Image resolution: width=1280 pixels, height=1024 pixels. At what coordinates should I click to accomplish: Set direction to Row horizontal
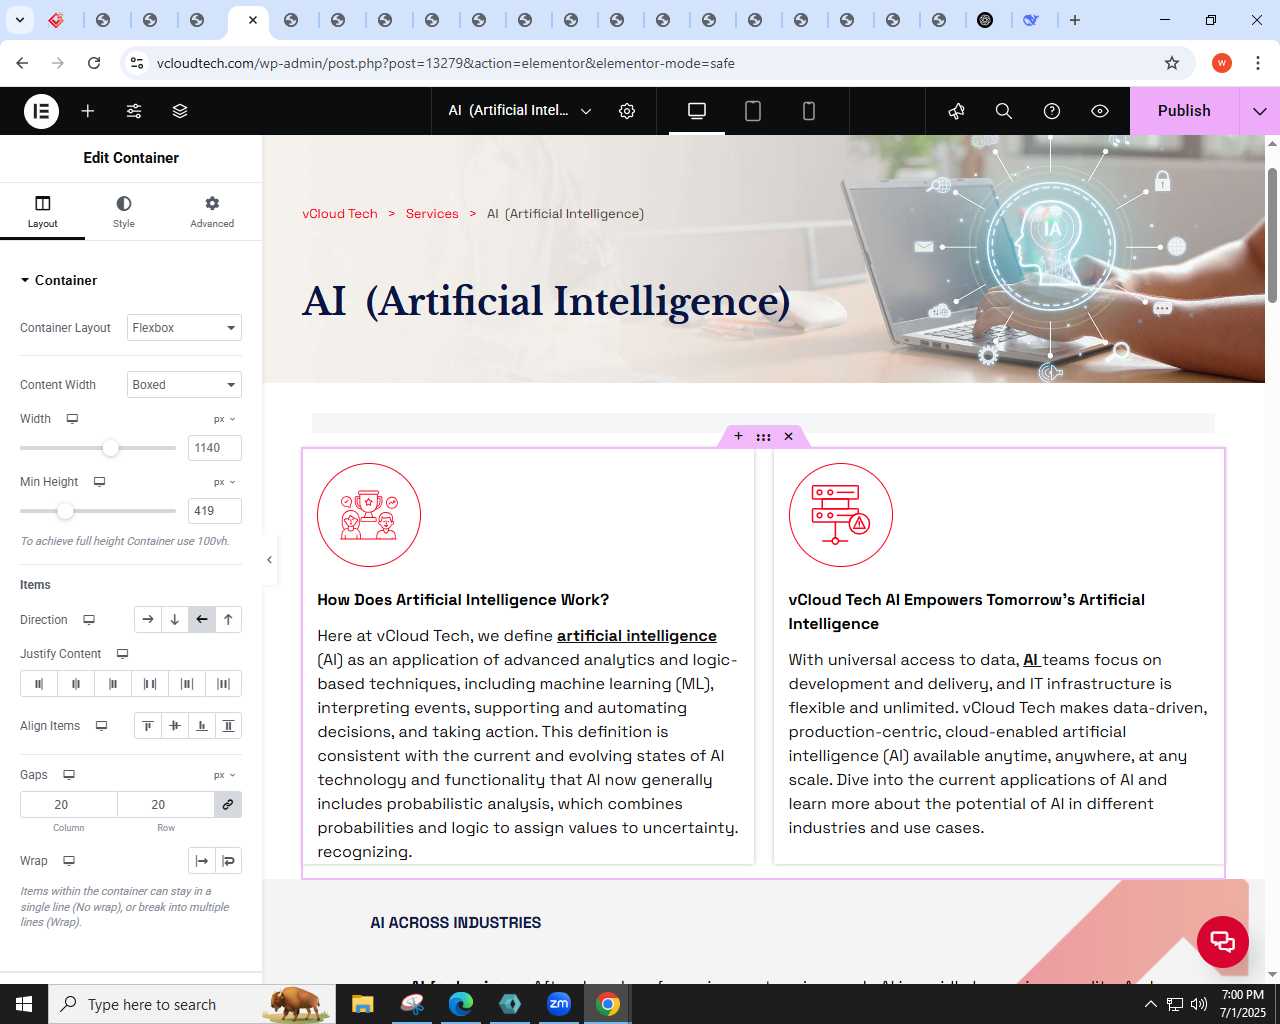pyautogui.click(x=148, y=620)
